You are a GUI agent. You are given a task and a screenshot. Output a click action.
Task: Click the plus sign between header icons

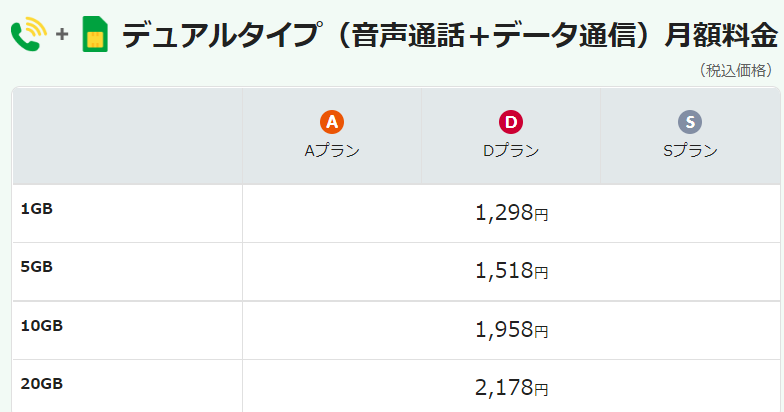coord(62,36)
